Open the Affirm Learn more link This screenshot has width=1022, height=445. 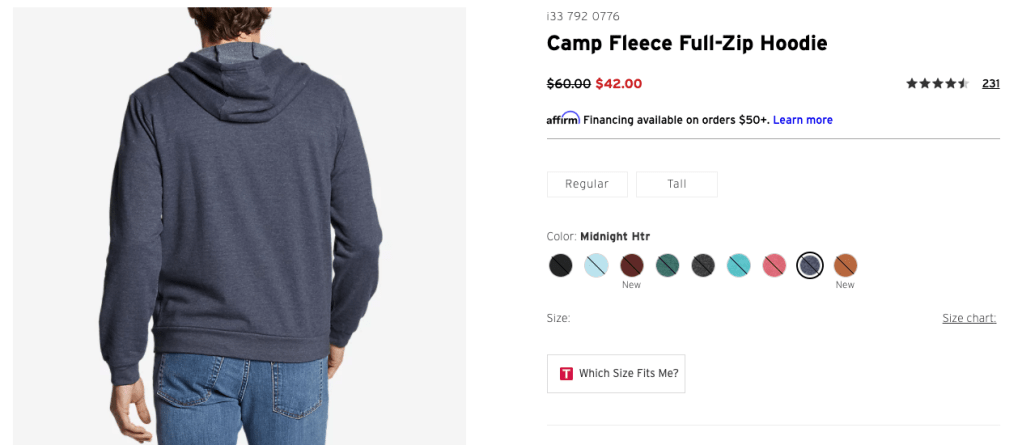pyautogui.click(x=802, y=120)
